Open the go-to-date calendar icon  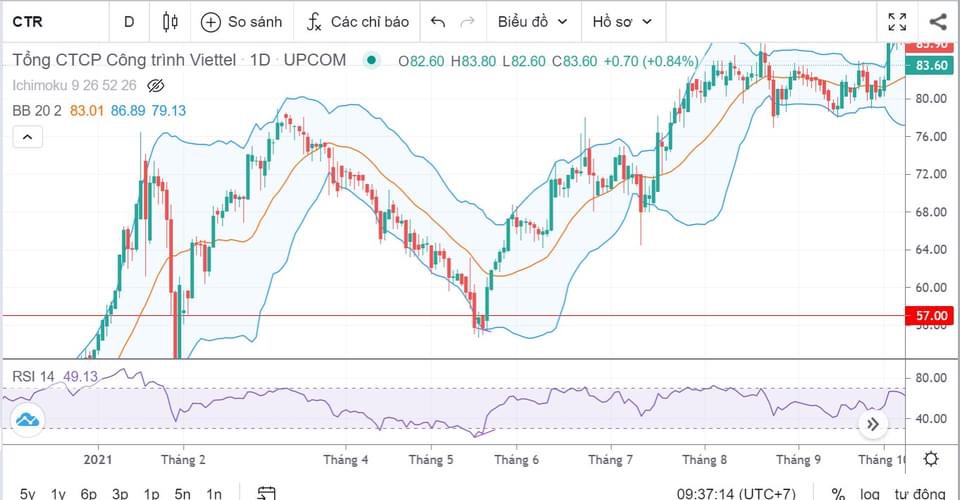click(266, 493)
